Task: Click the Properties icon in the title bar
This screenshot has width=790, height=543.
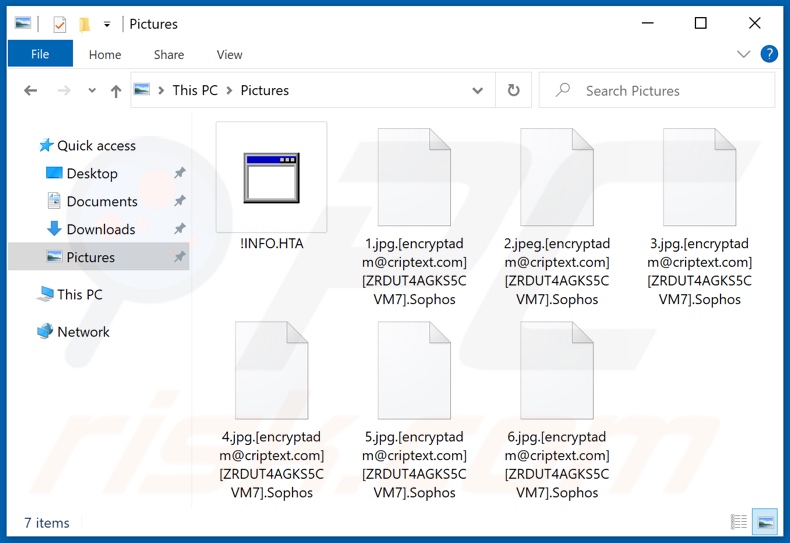Action: tap(59, 24)
